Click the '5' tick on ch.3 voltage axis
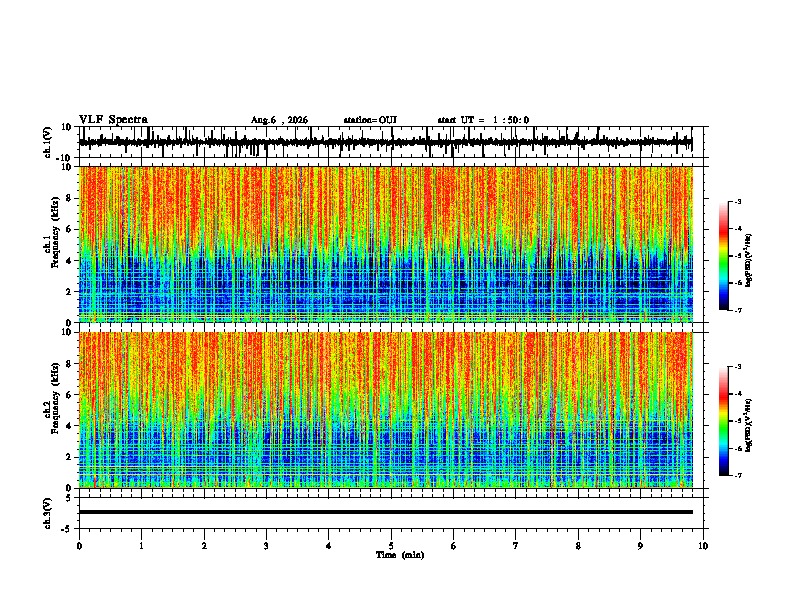 [69, 497]
